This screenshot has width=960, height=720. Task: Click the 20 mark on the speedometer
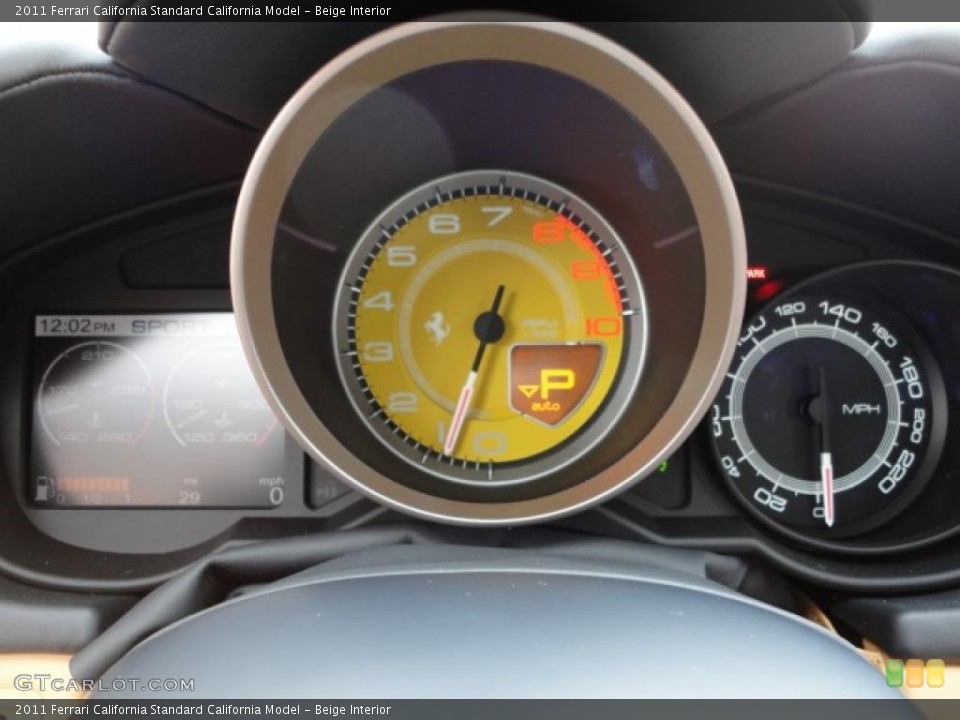pyautogui.click(x=770, y=499)
